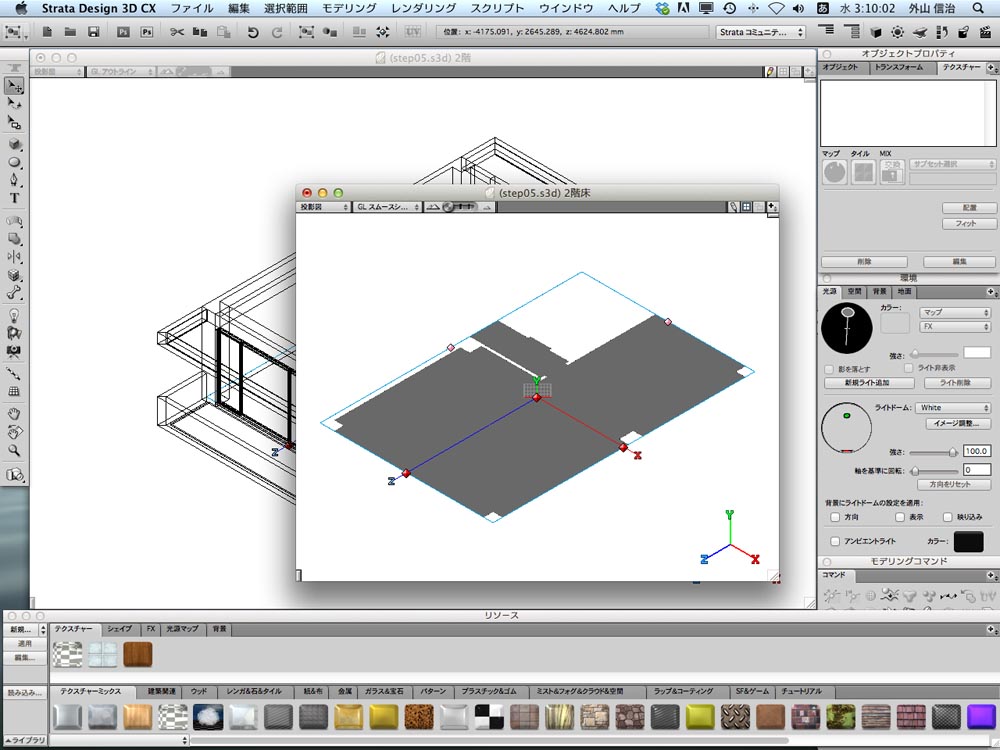This screenshot has height=750, width=1000.
Task: Create a new document with the toolbar icon
Action: [47, 31]
